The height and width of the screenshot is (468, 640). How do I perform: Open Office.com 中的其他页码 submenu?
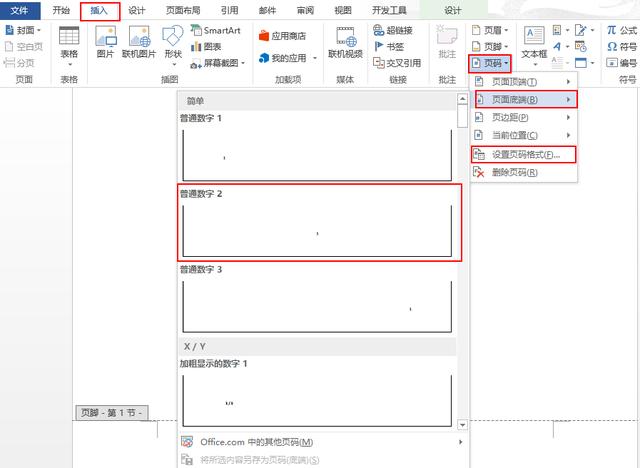tap(323, 442)
